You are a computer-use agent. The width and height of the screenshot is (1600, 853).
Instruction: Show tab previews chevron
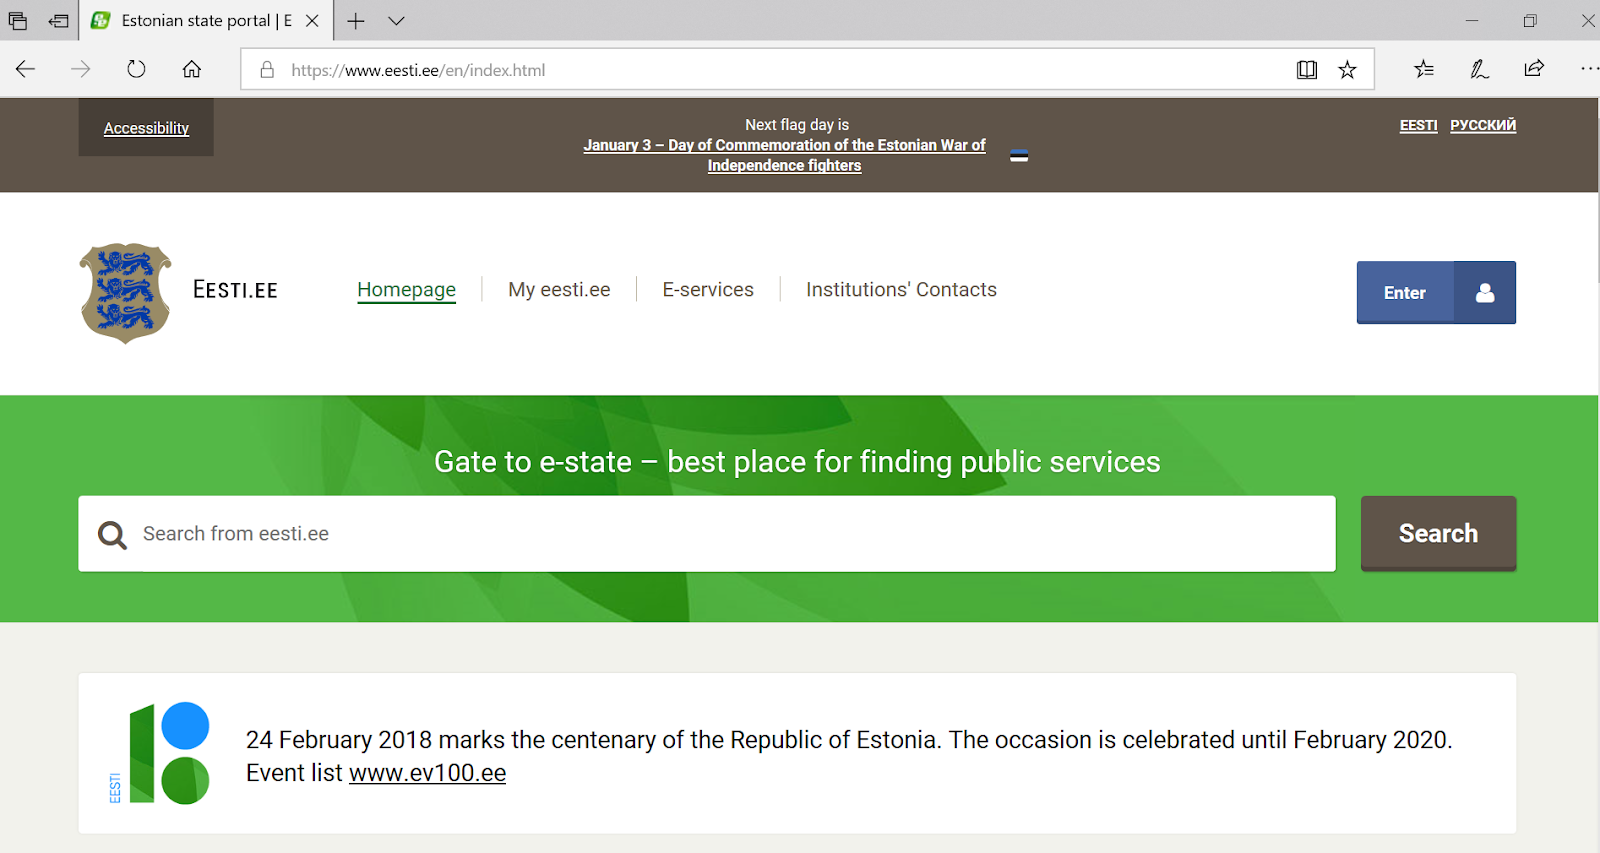point(396,20)
